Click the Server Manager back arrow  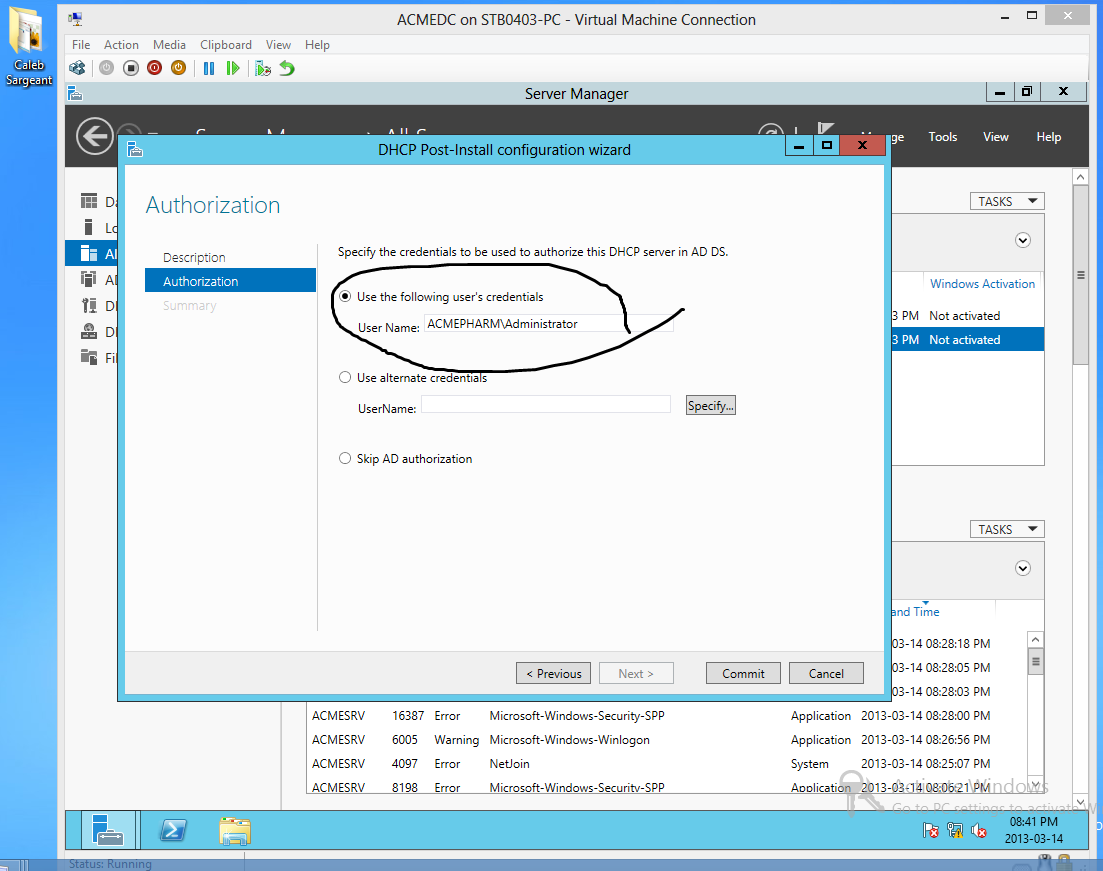click(x=95, y=136)
